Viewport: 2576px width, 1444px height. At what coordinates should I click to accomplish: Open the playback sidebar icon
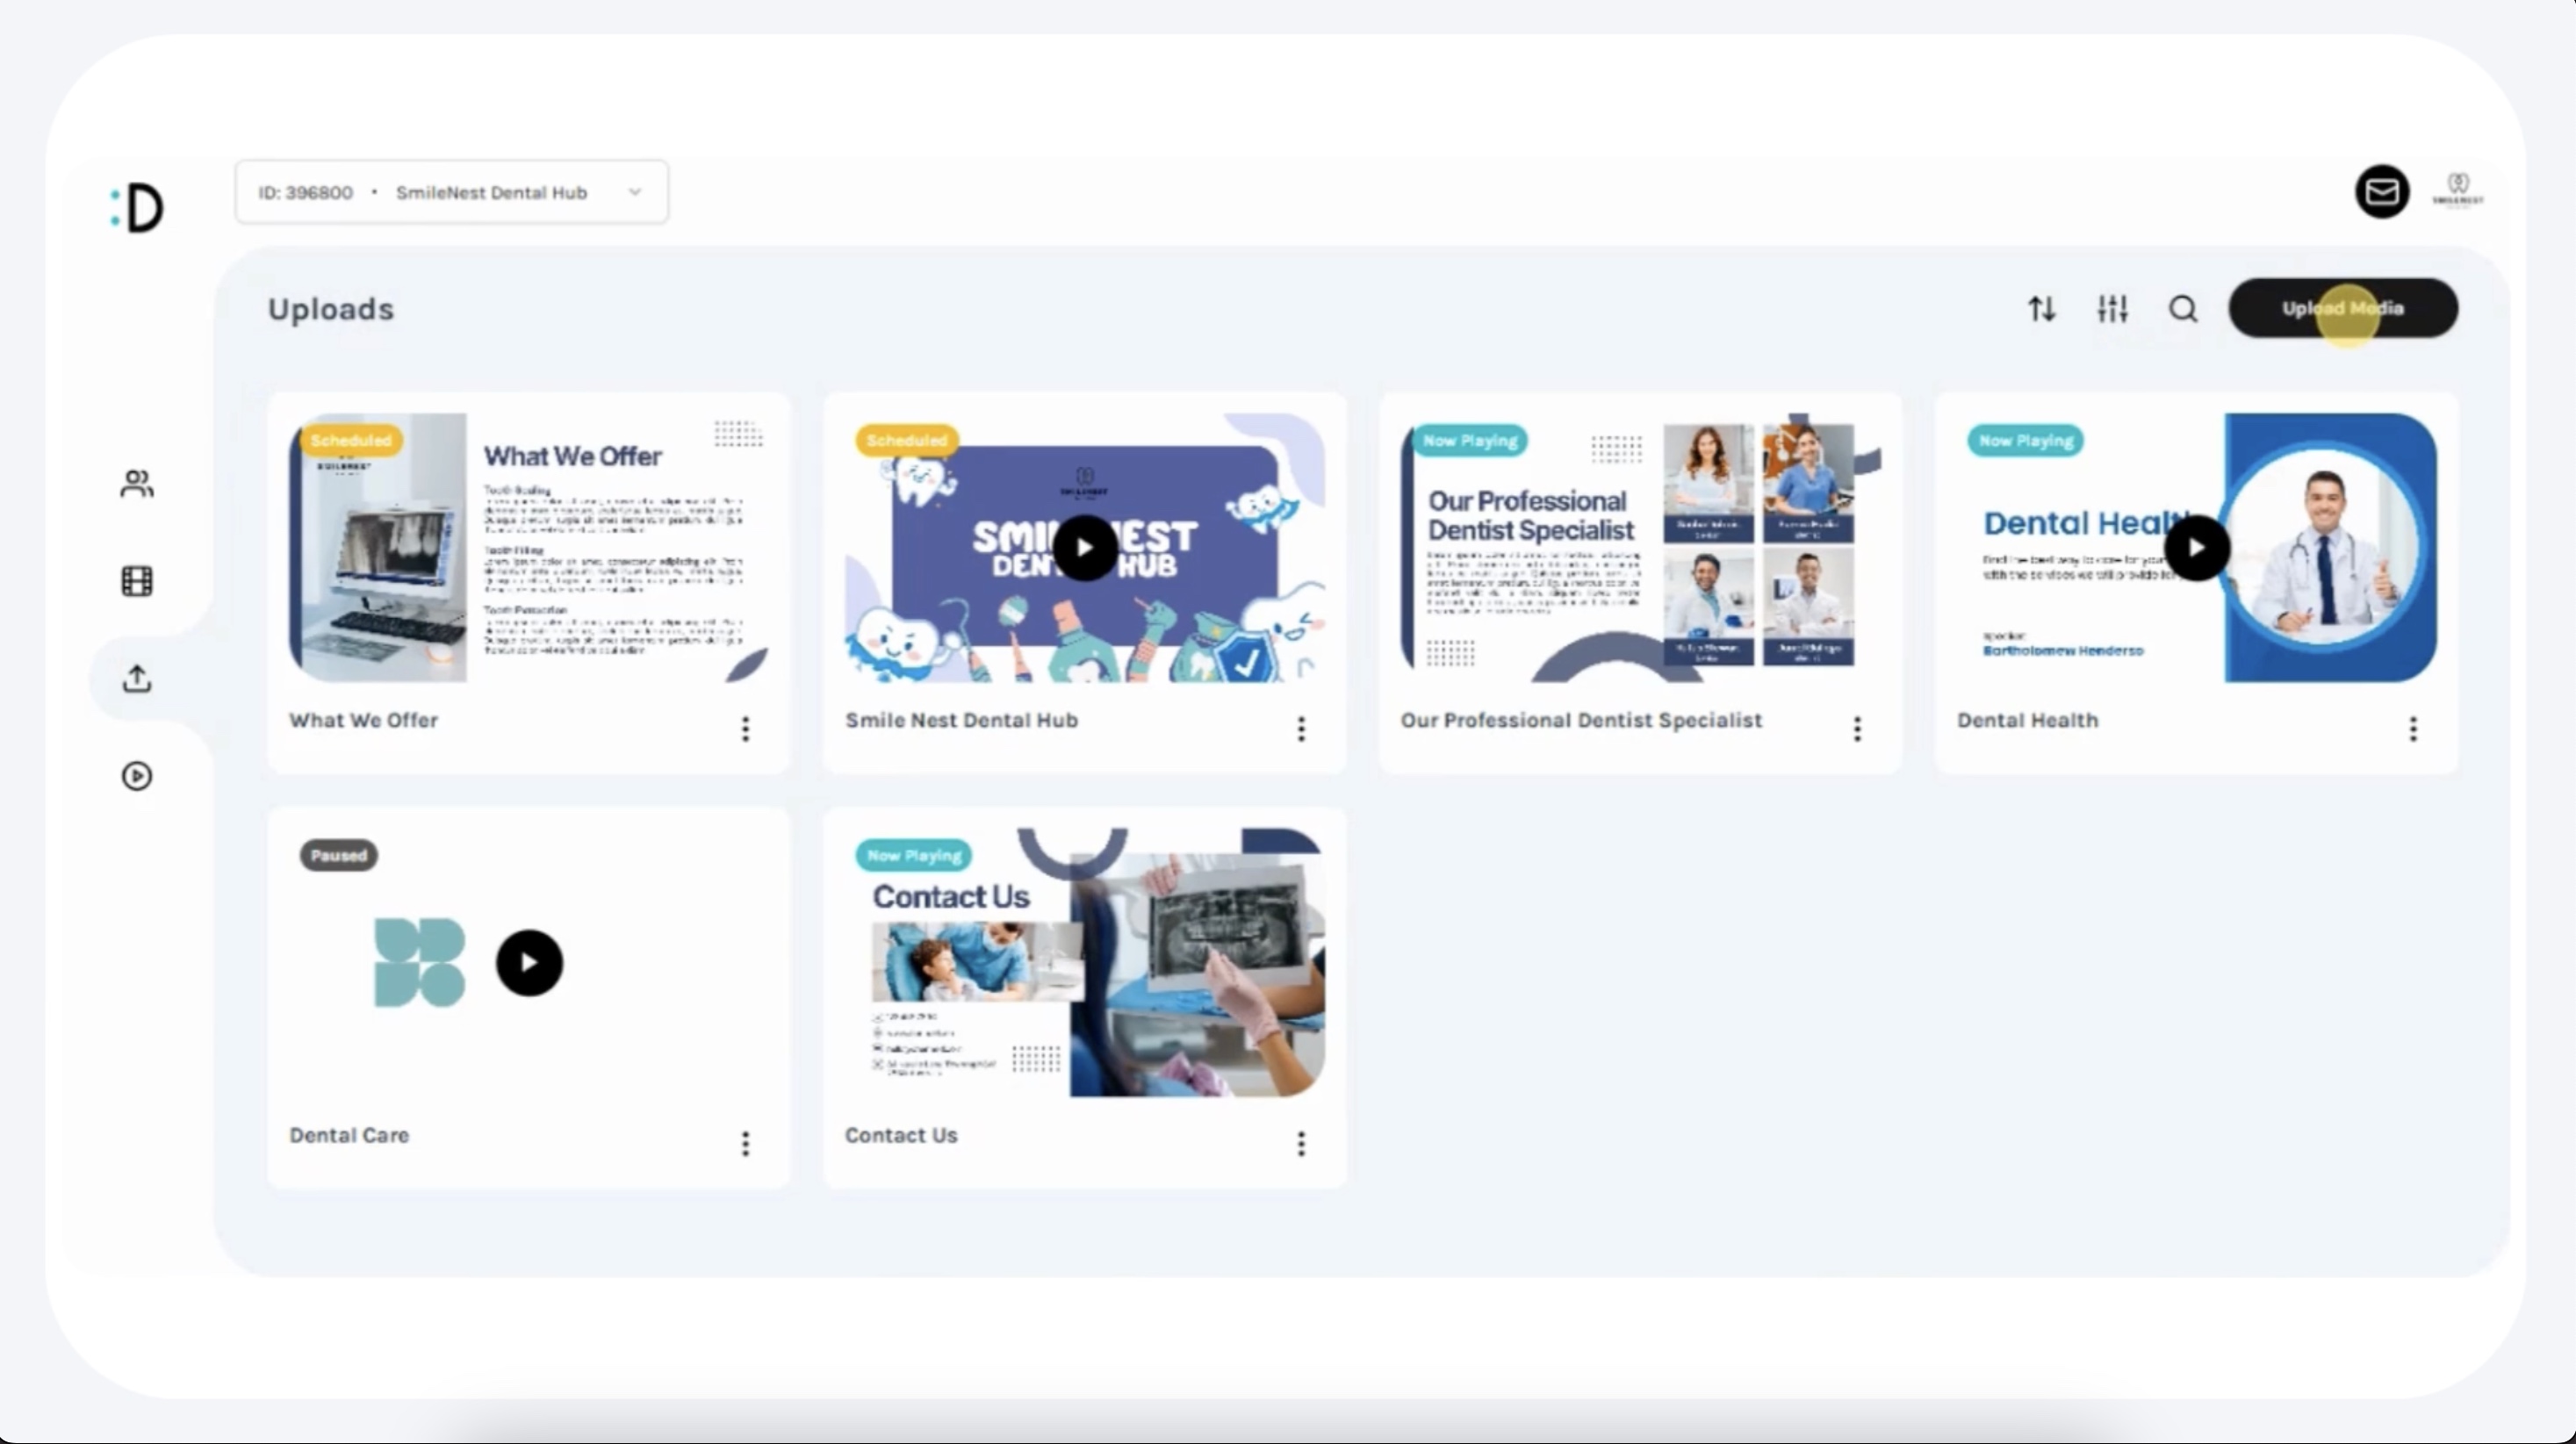click(x=137, y=776)
